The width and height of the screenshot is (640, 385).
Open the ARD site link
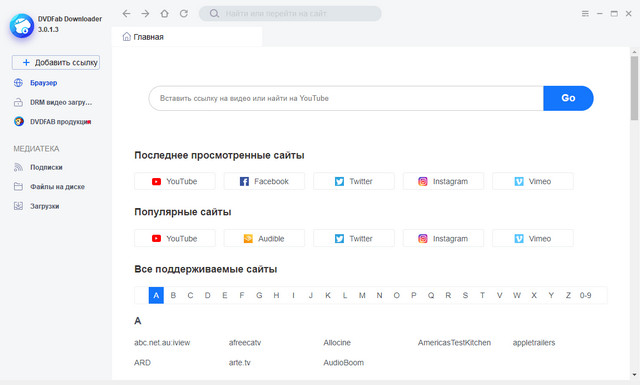click(x=142, y=363)
